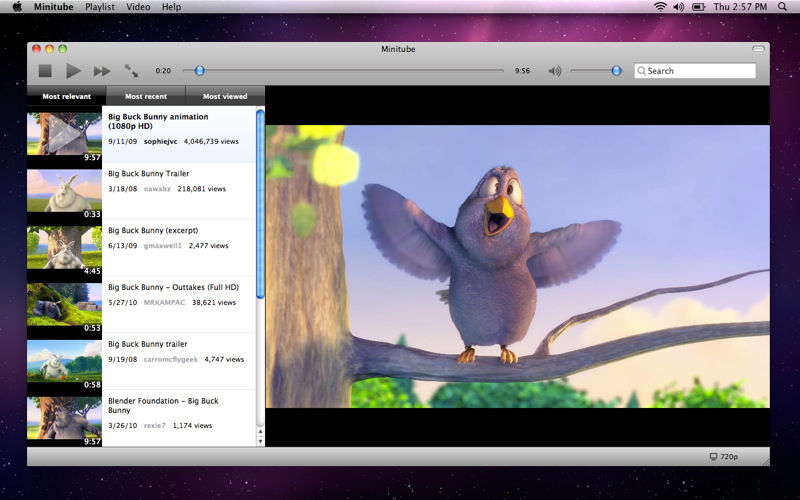Open author link carromcflygeek
800x500 pixels.
coord(170,359)
